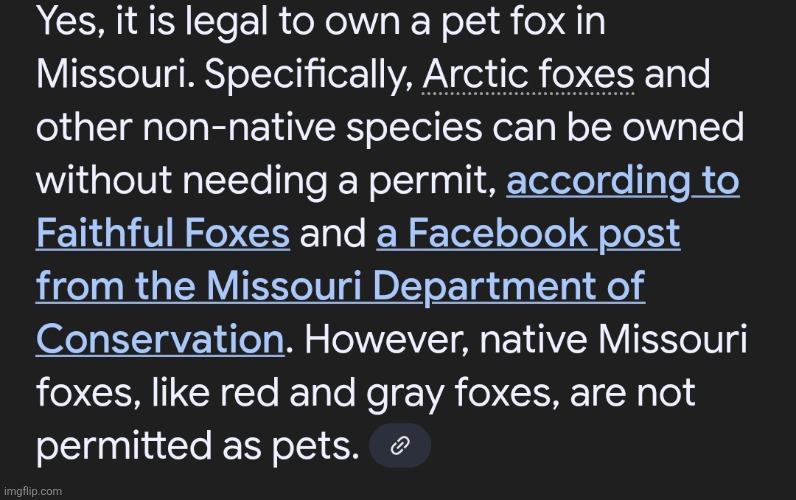Click the word 'Specifically,' in the answer
Viewport: 796px width, 500px height.
tap(309, 75)
